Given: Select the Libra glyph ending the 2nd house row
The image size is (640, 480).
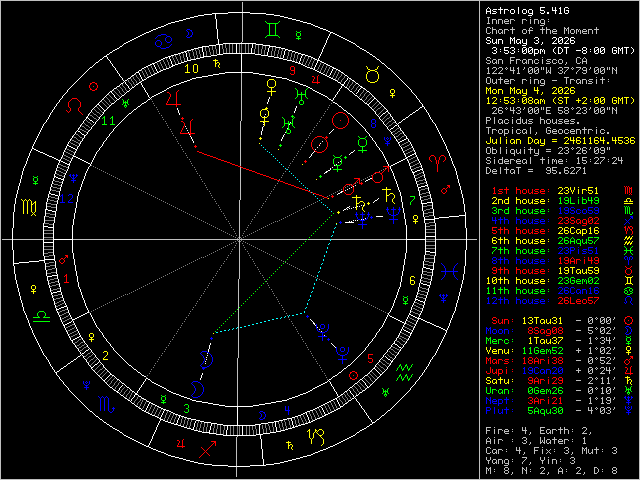Looking at the screenshot, I should [x=629, y=201].
